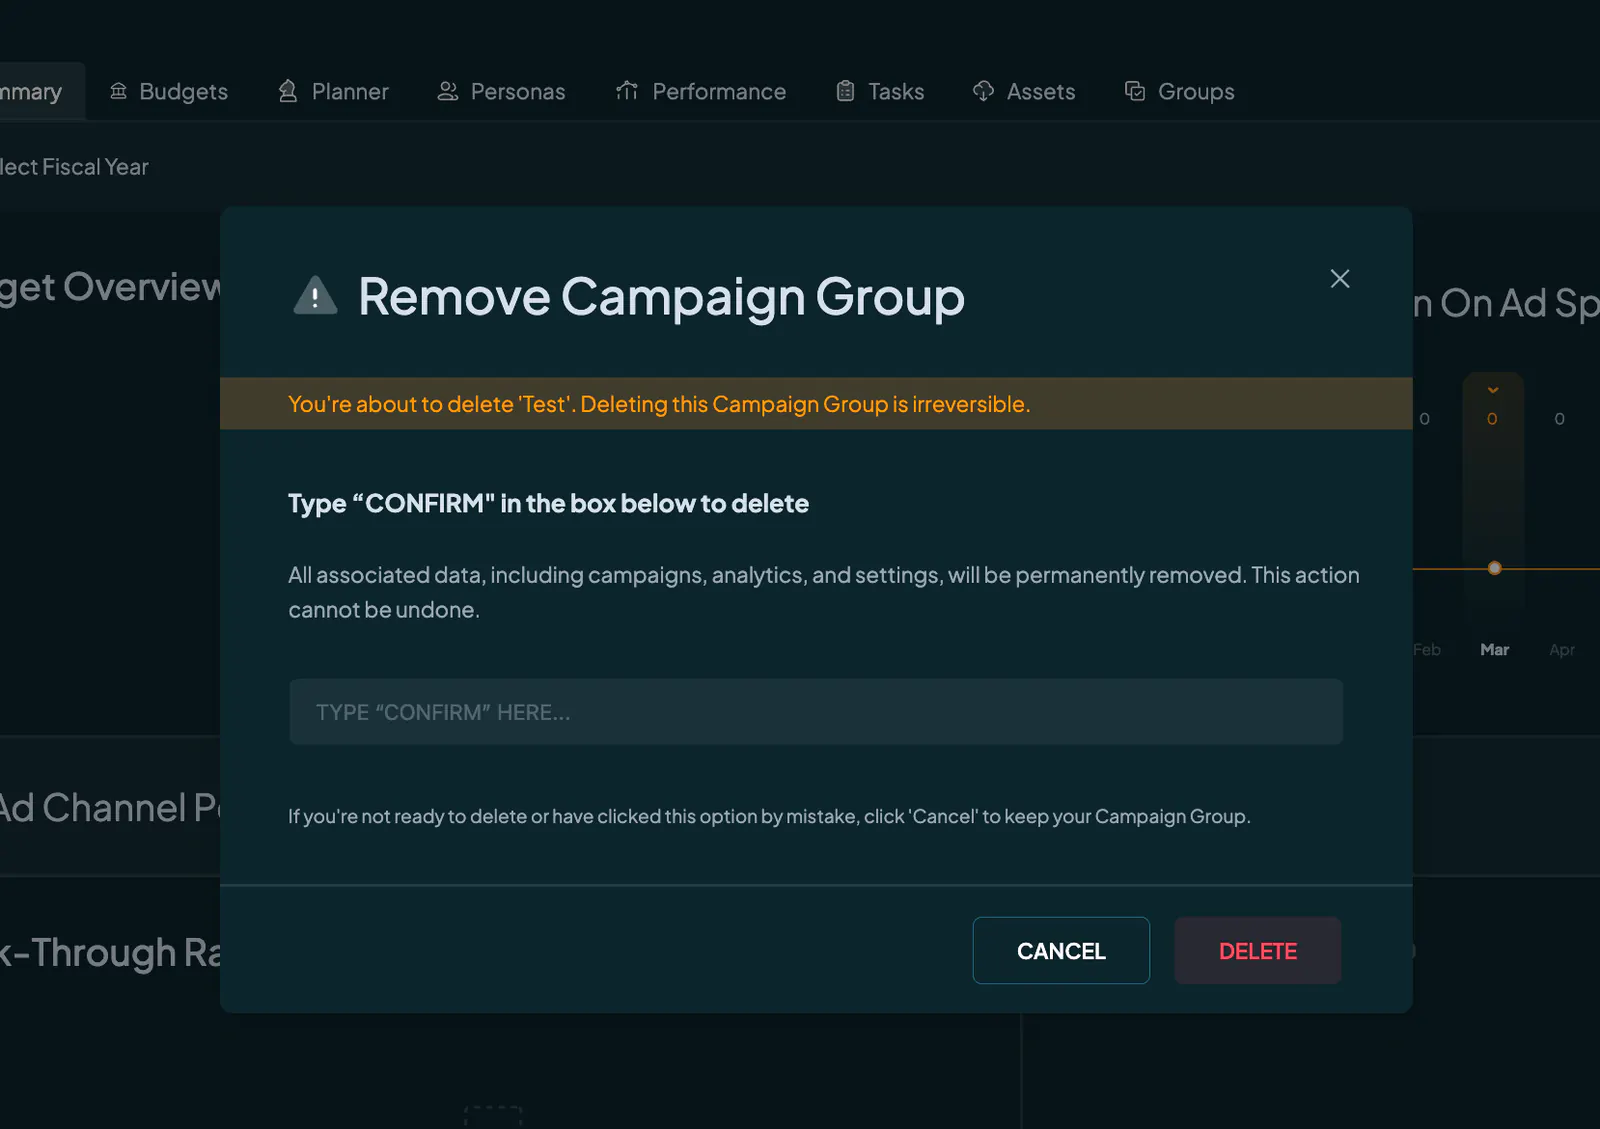Screen dimensions: 1600x1129
Task: Click the warning triangle icon in dialog
Action: [315, 295]
